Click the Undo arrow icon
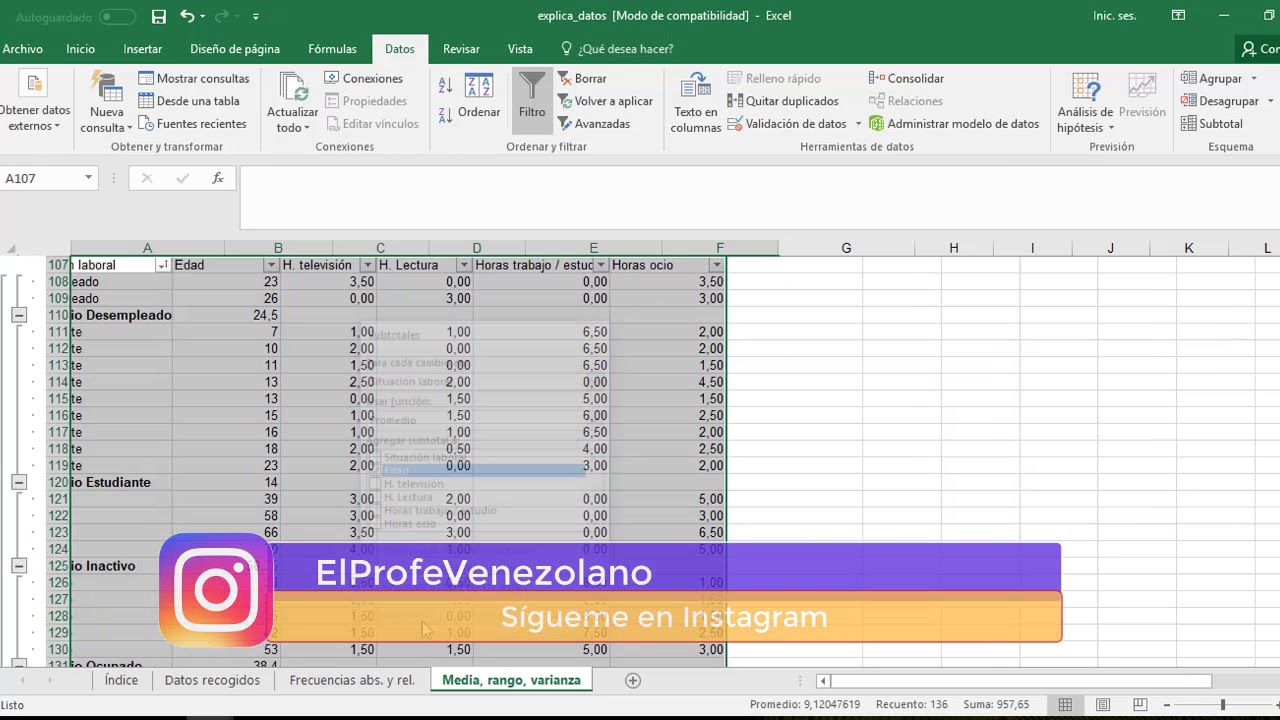 coord(187,16)
